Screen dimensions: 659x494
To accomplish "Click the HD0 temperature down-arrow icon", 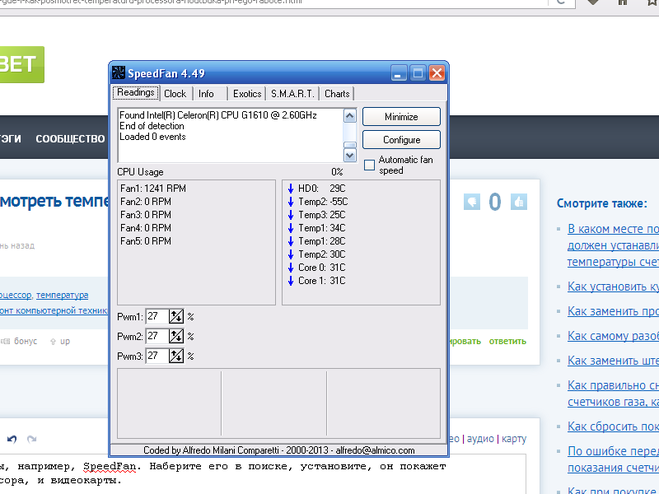I will (x=291, y=188).
